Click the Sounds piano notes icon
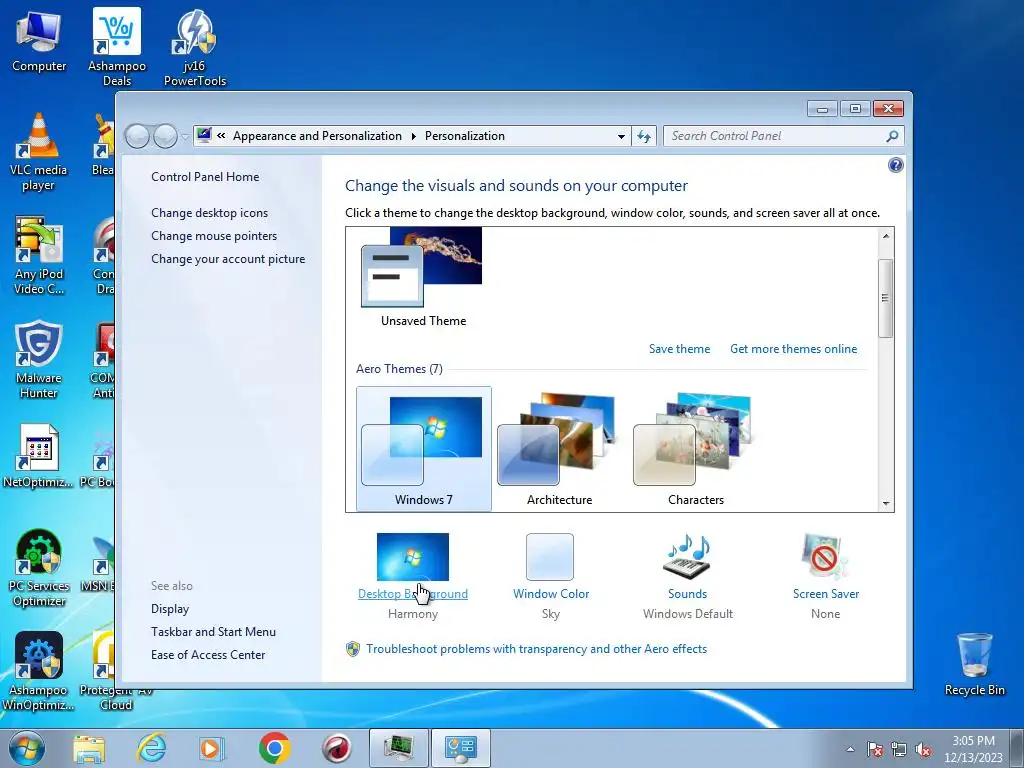The width and height of the screenshot is (1024, 768). tap(687, 556)
